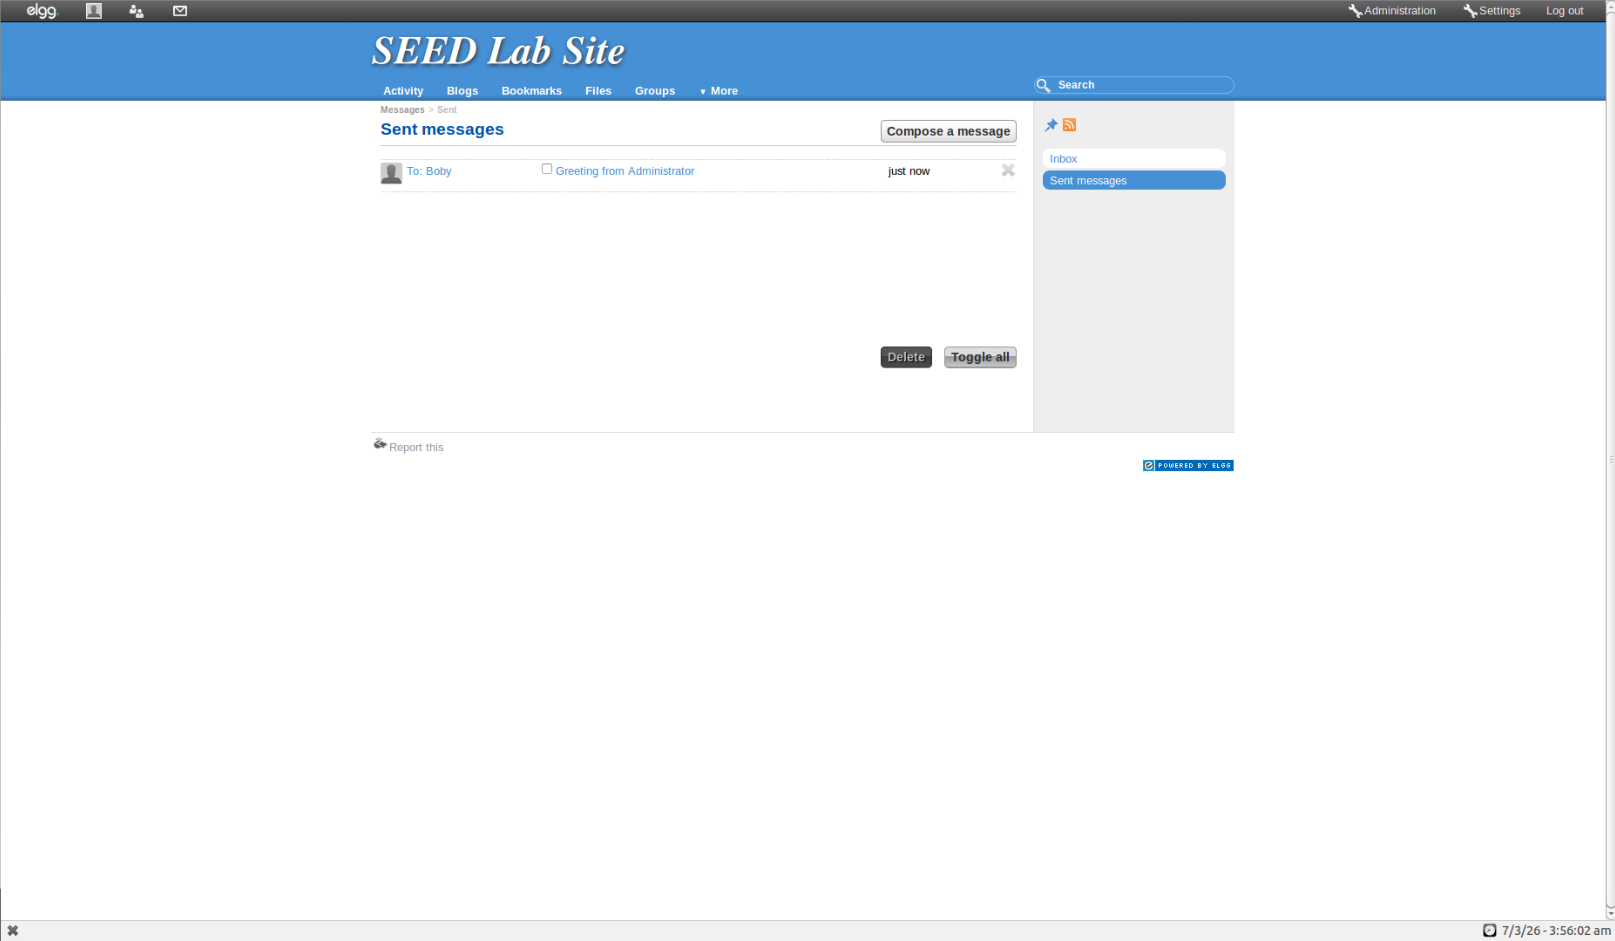Go to the Groups menu item
Viewport: 1615px width, 941px height.
[655, 91]
